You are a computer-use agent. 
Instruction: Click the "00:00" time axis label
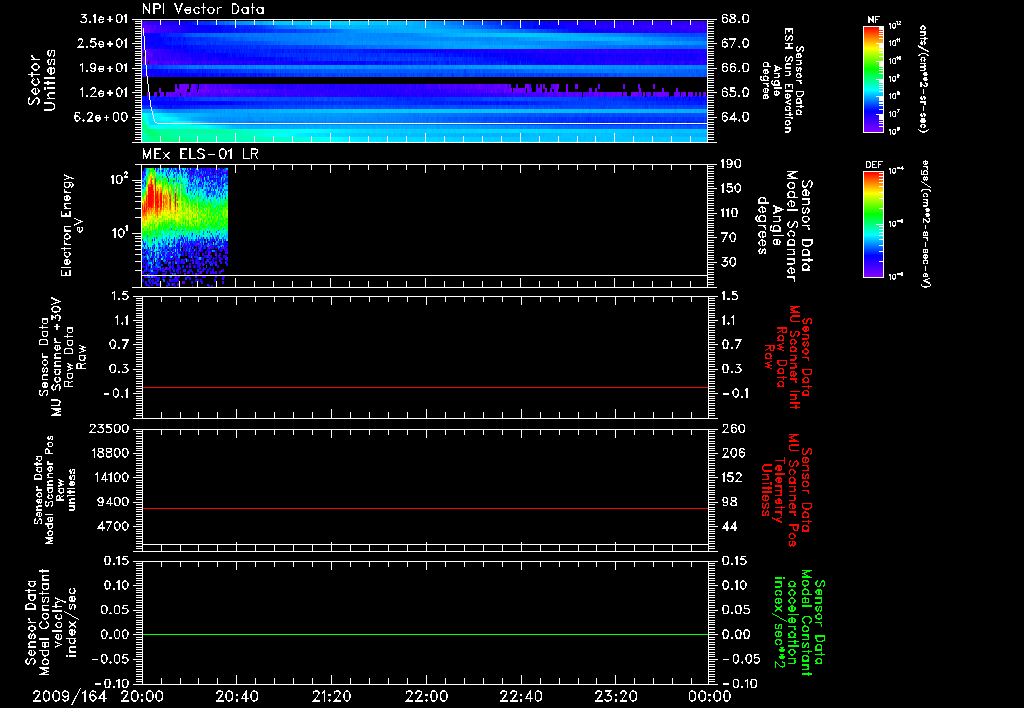(x=709, y=697)
